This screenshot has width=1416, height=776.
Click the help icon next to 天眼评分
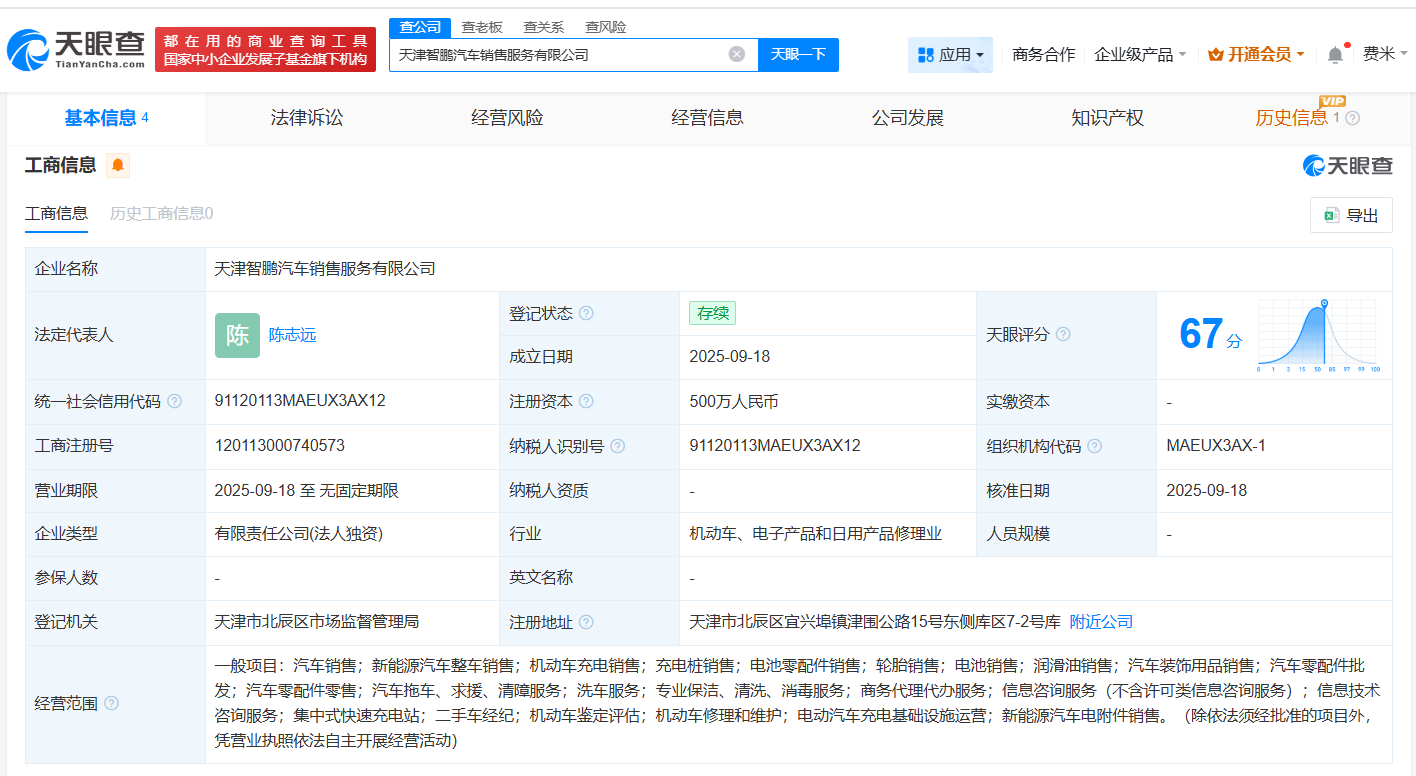(1063, 335)
